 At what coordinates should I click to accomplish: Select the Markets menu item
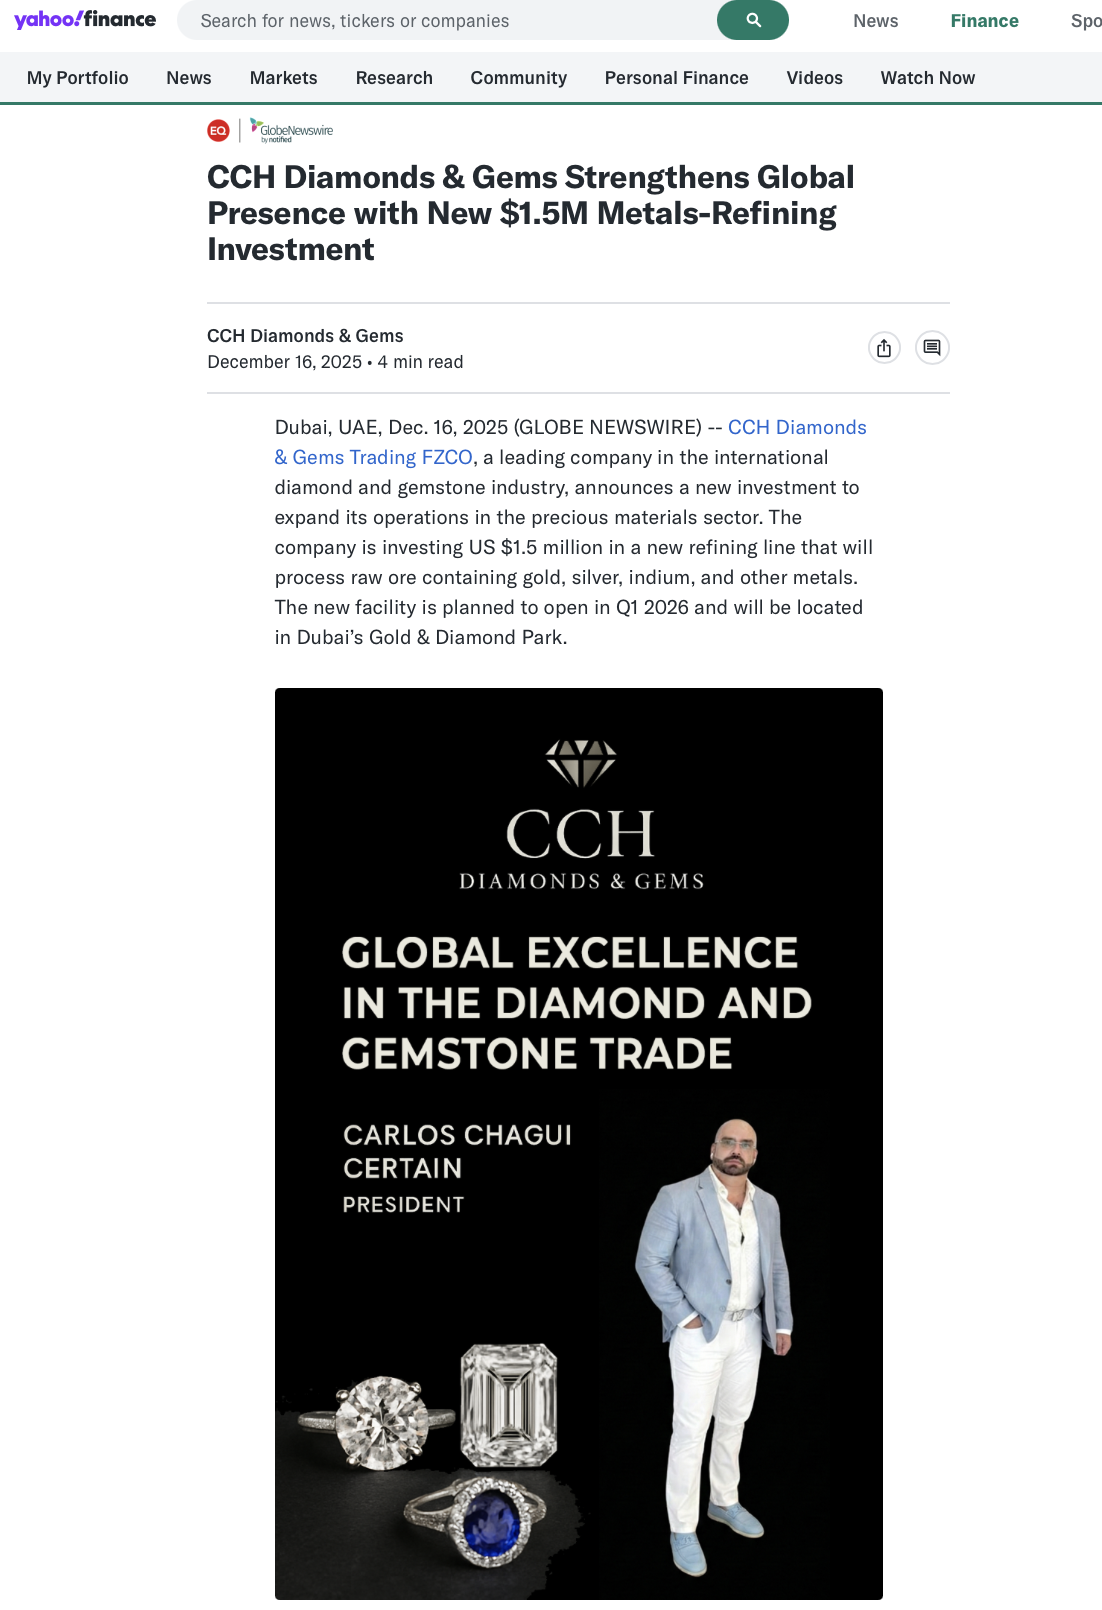click(284, 78)
